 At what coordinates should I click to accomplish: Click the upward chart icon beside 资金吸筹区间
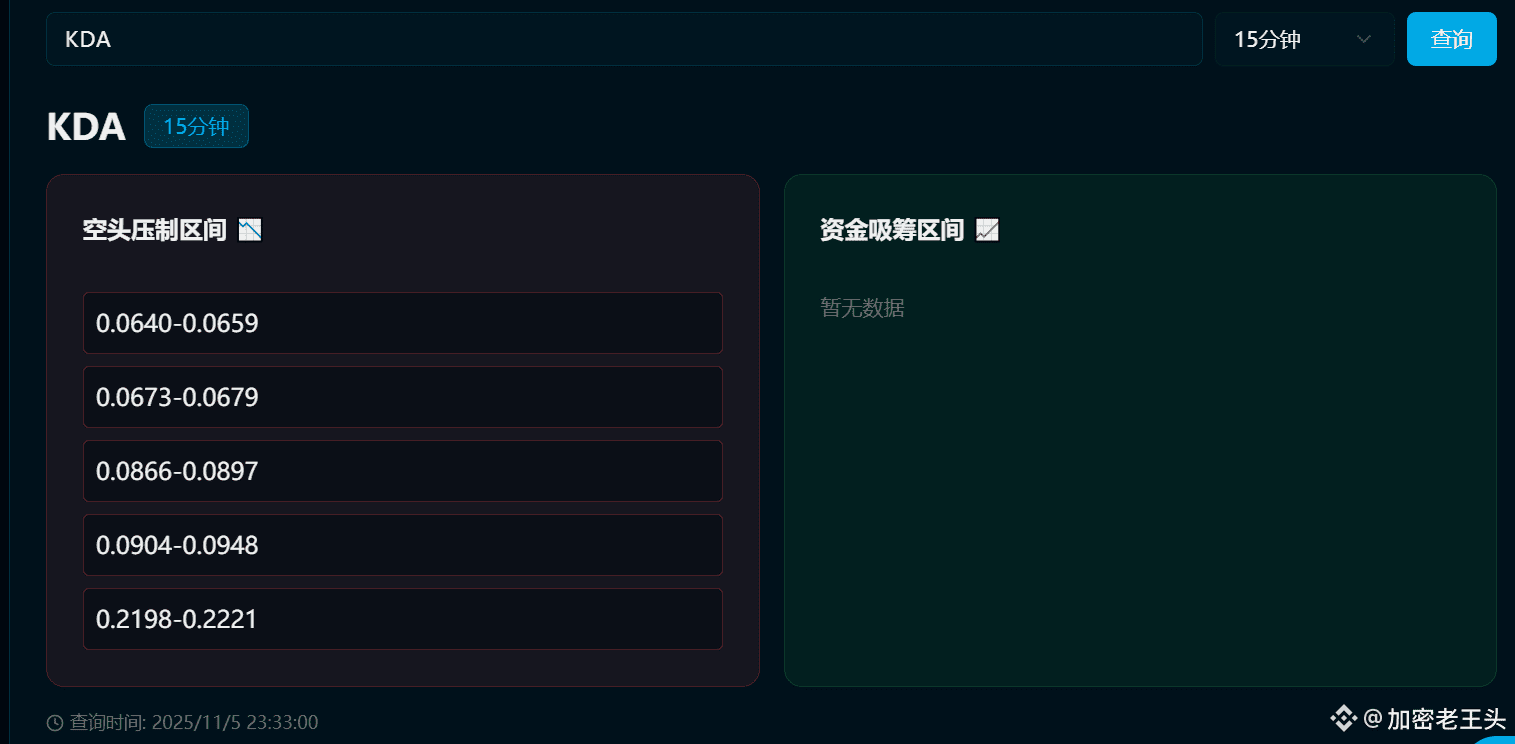987,231
